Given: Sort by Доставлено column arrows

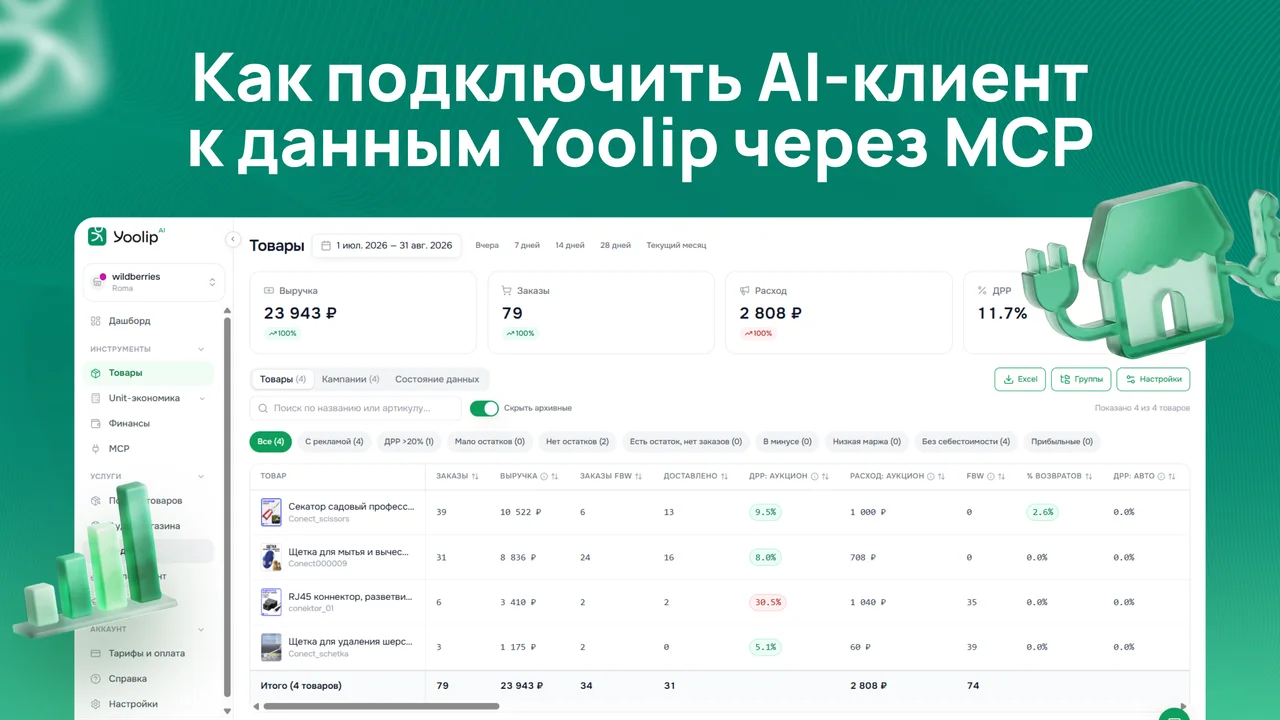Looking at the screenshot, I should click(x=724, y=476).
